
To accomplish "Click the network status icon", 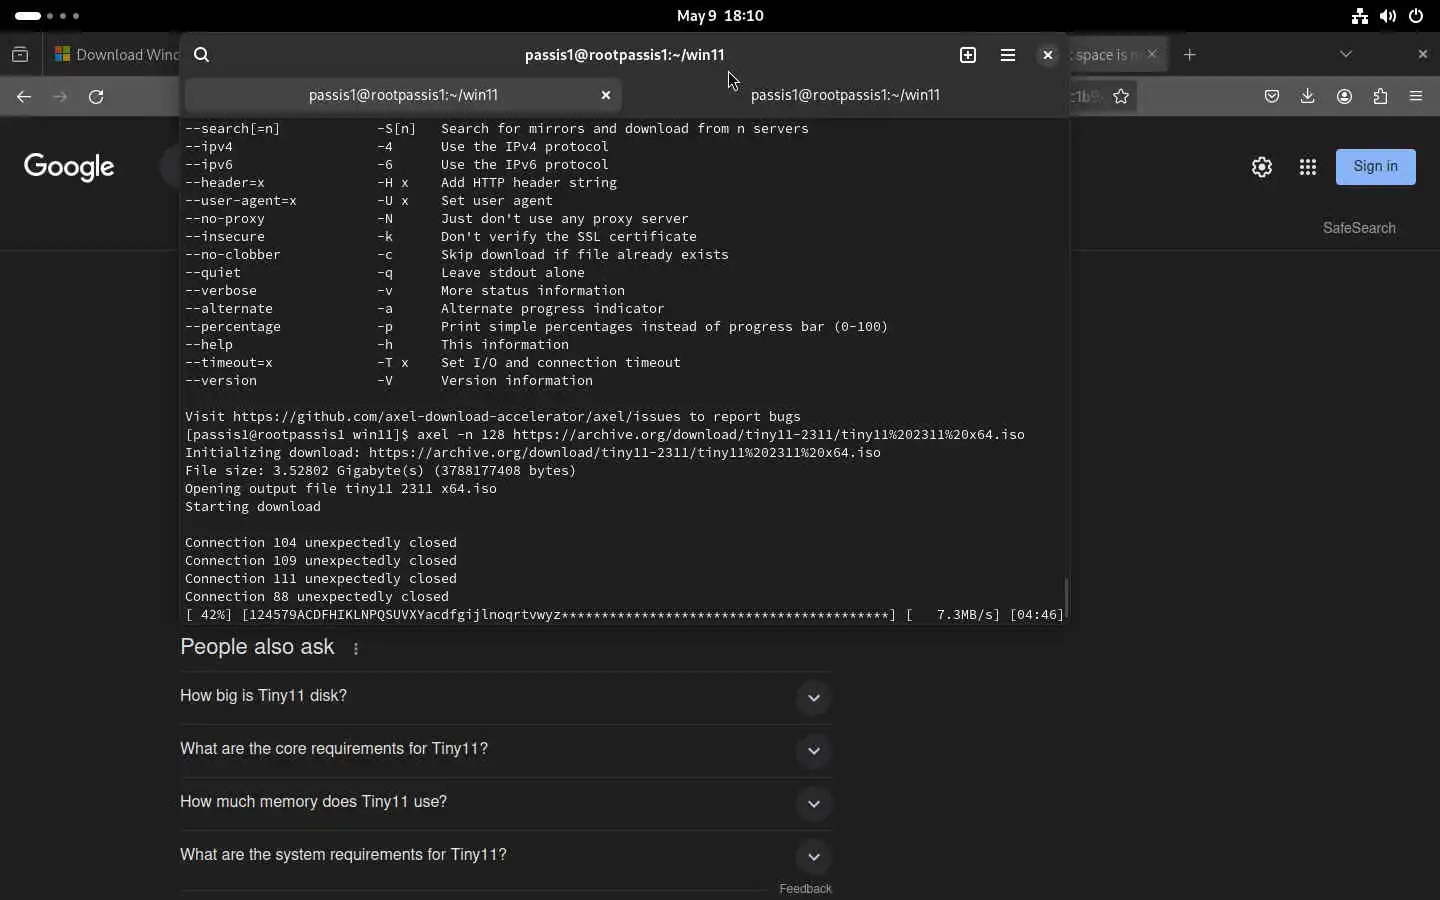I will tap(1360, 16).
